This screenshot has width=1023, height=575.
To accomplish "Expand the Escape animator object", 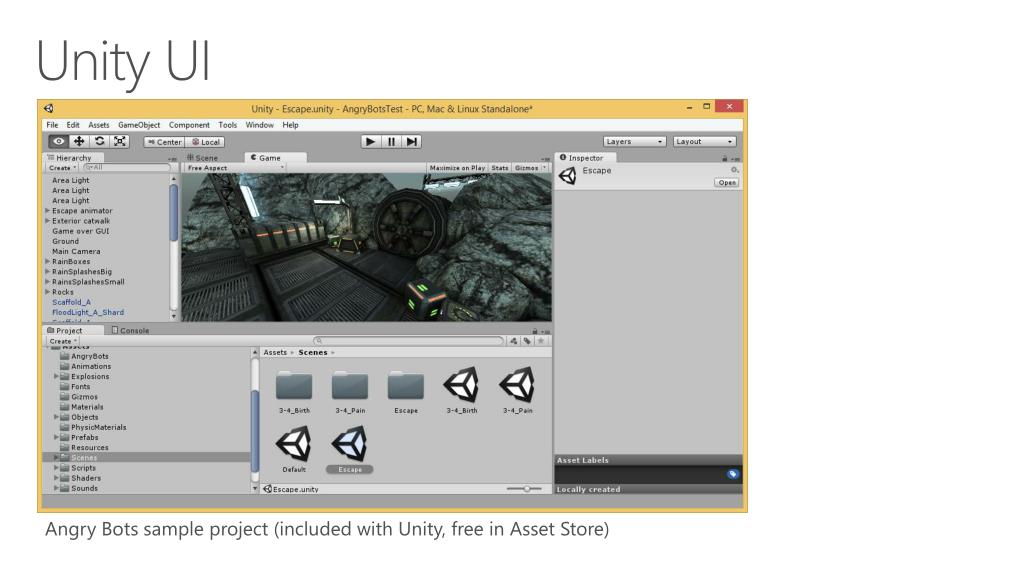I will [48, 211].
